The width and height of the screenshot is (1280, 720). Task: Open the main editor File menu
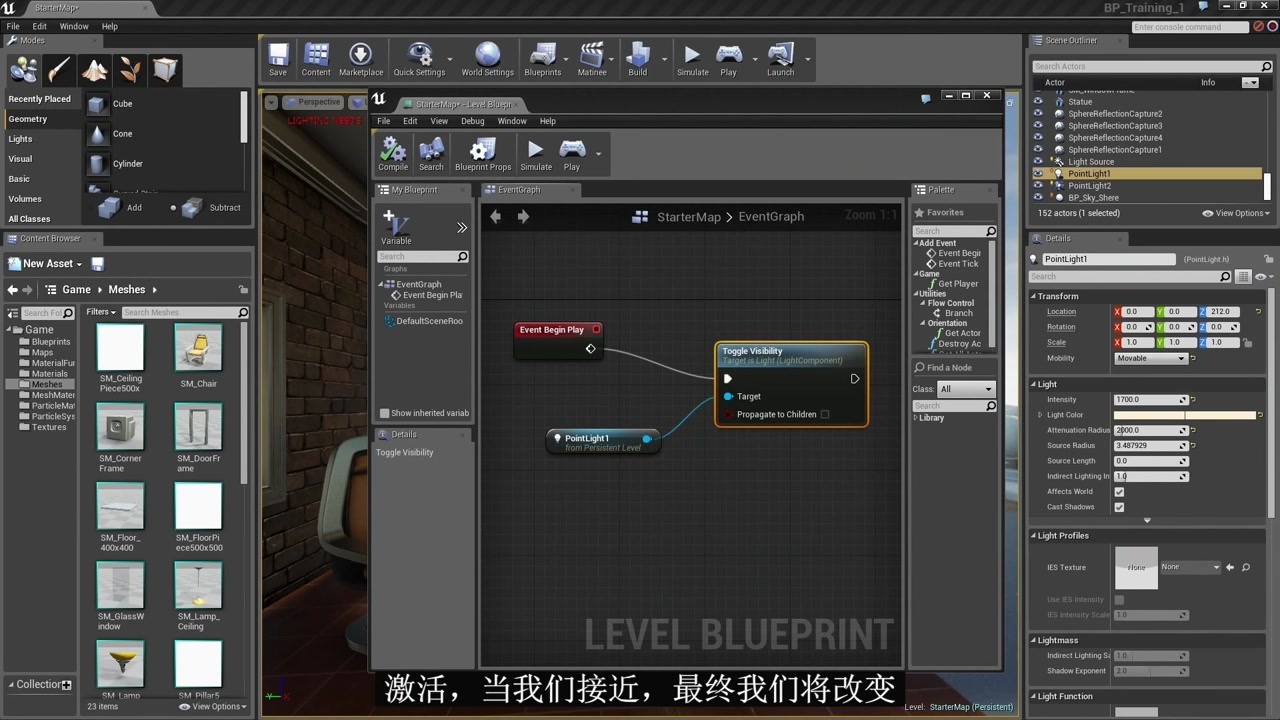(13, 26)
